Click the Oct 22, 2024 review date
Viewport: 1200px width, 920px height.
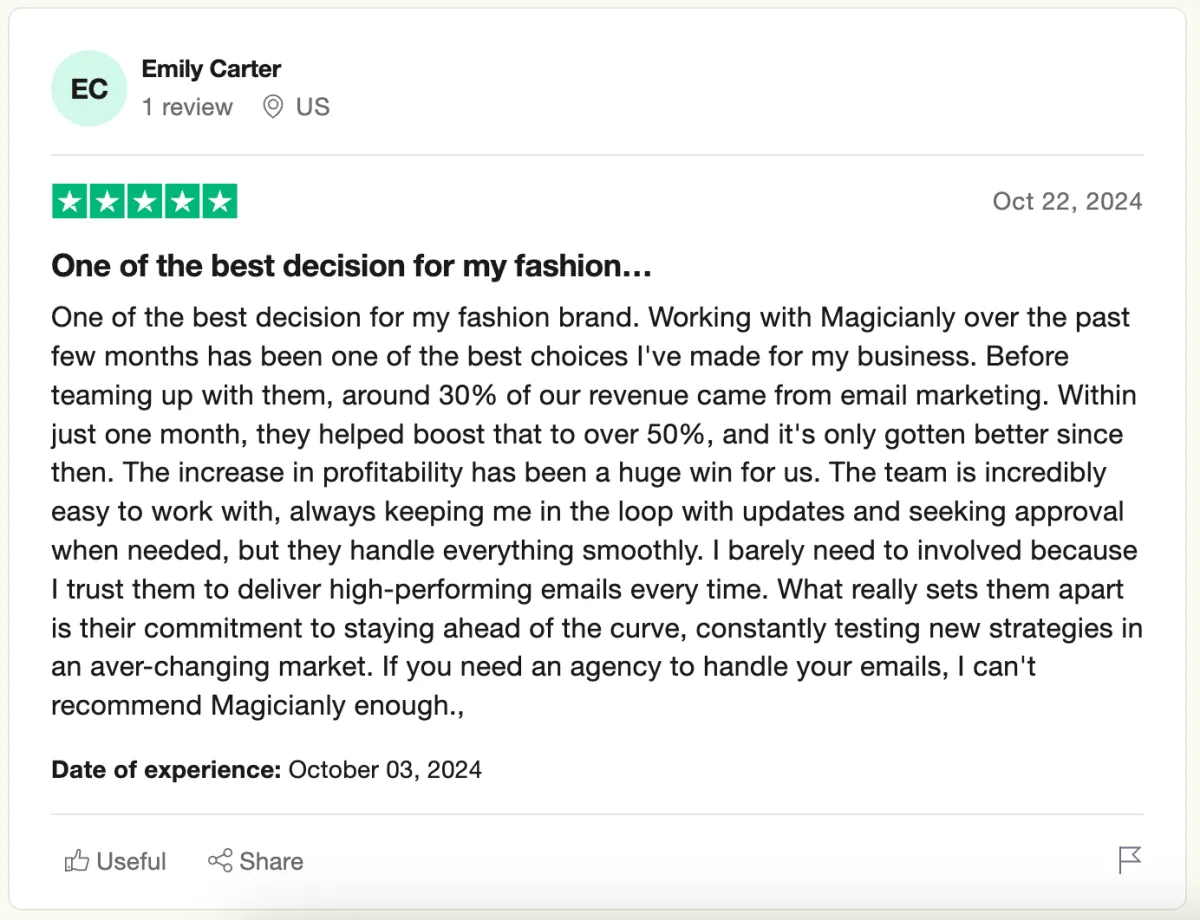coord(1067,201)
